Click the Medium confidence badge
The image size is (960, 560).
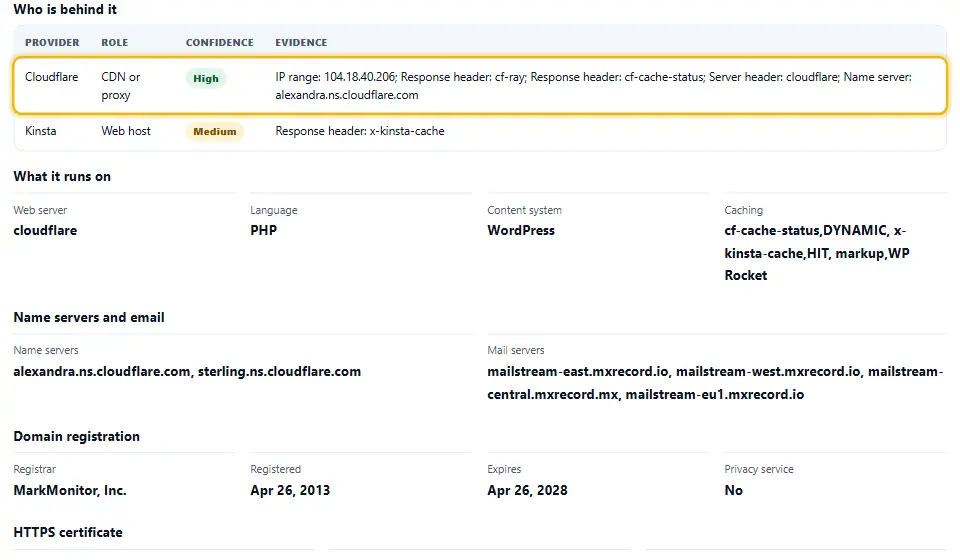214,132
